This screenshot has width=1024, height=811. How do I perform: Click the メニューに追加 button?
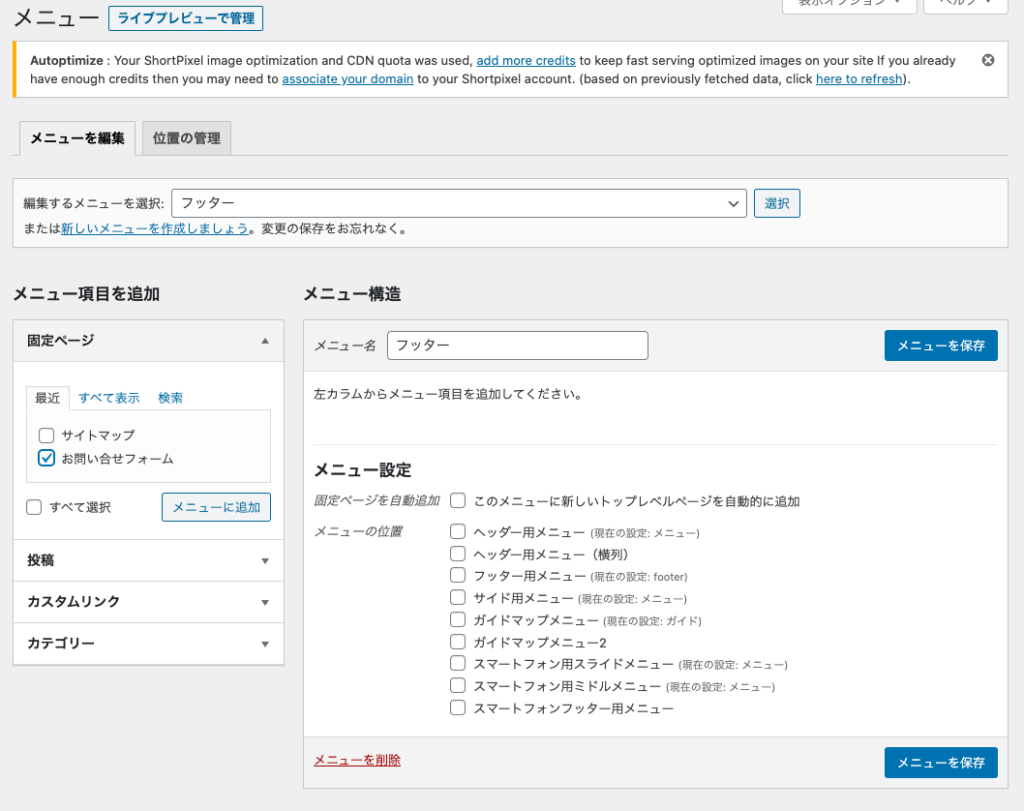(x=216, y=507)
